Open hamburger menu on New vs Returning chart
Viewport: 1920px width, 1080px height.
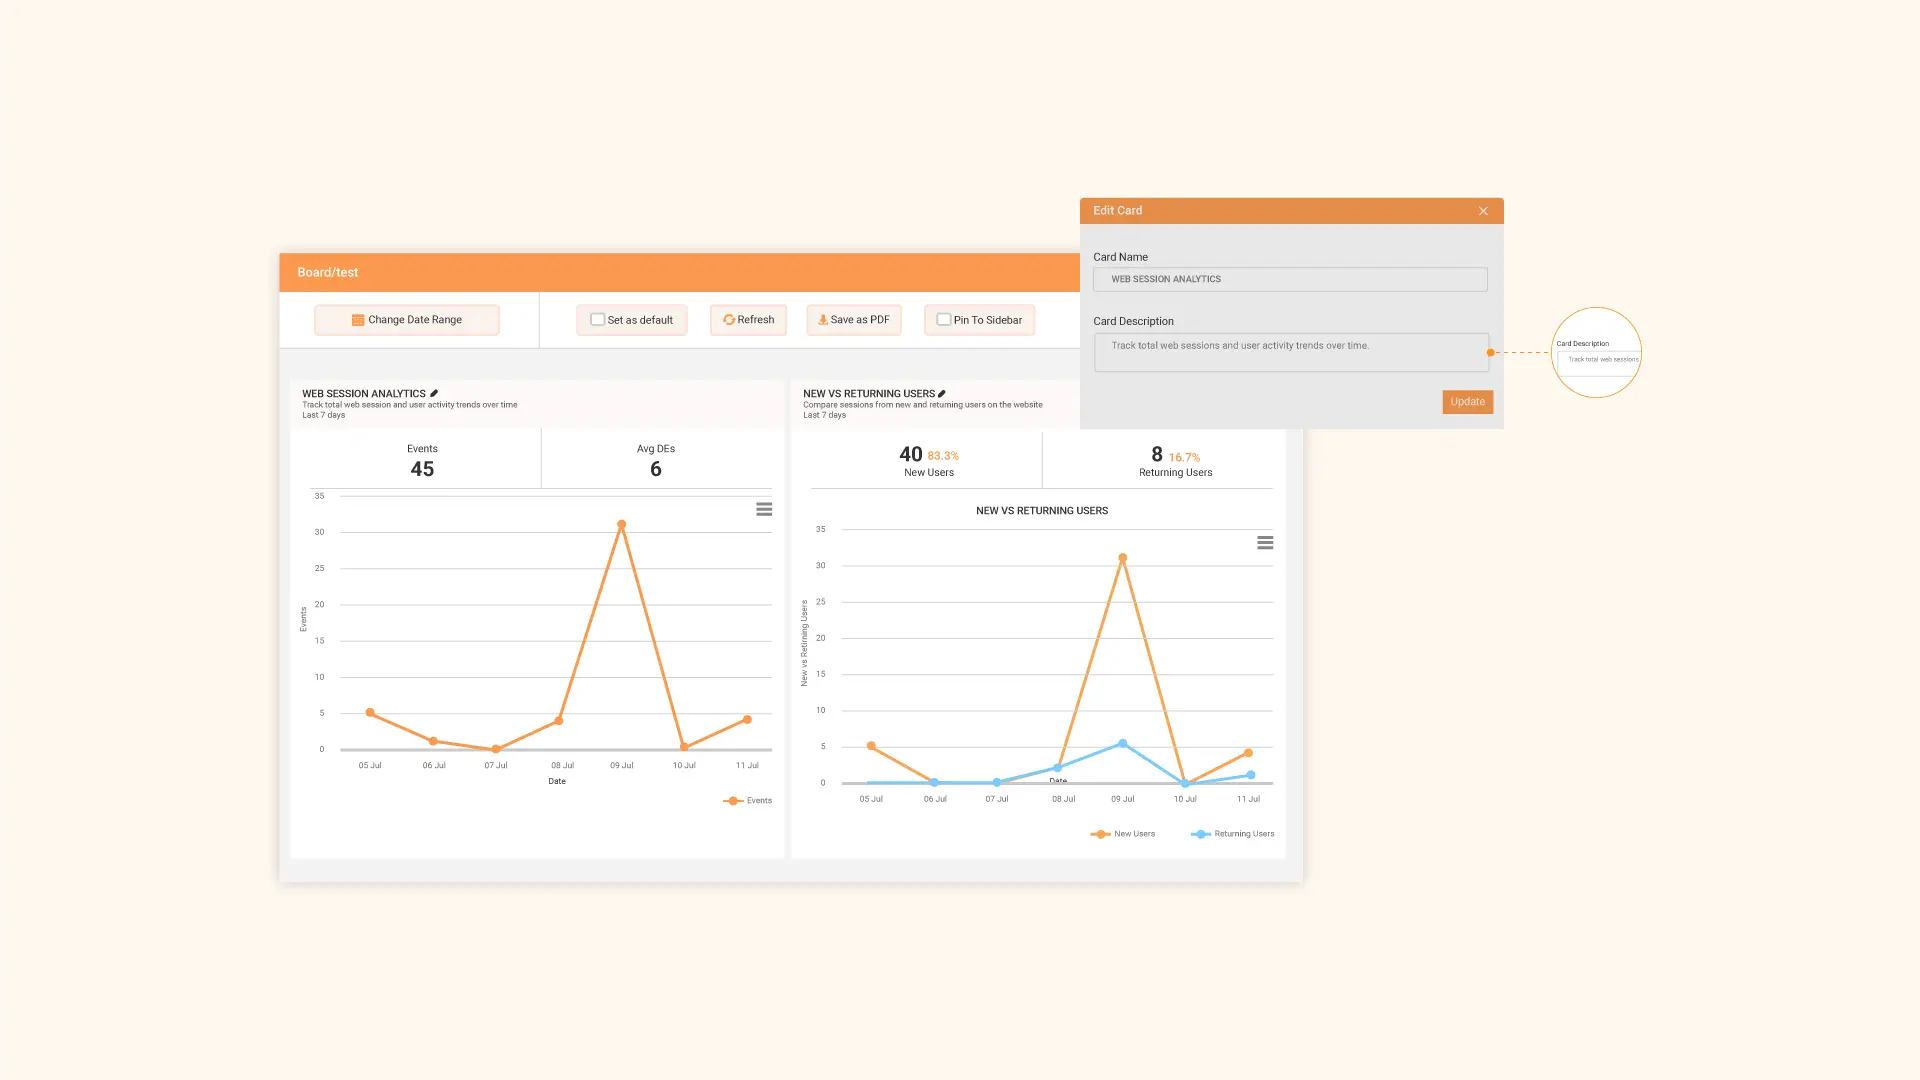1265,543
